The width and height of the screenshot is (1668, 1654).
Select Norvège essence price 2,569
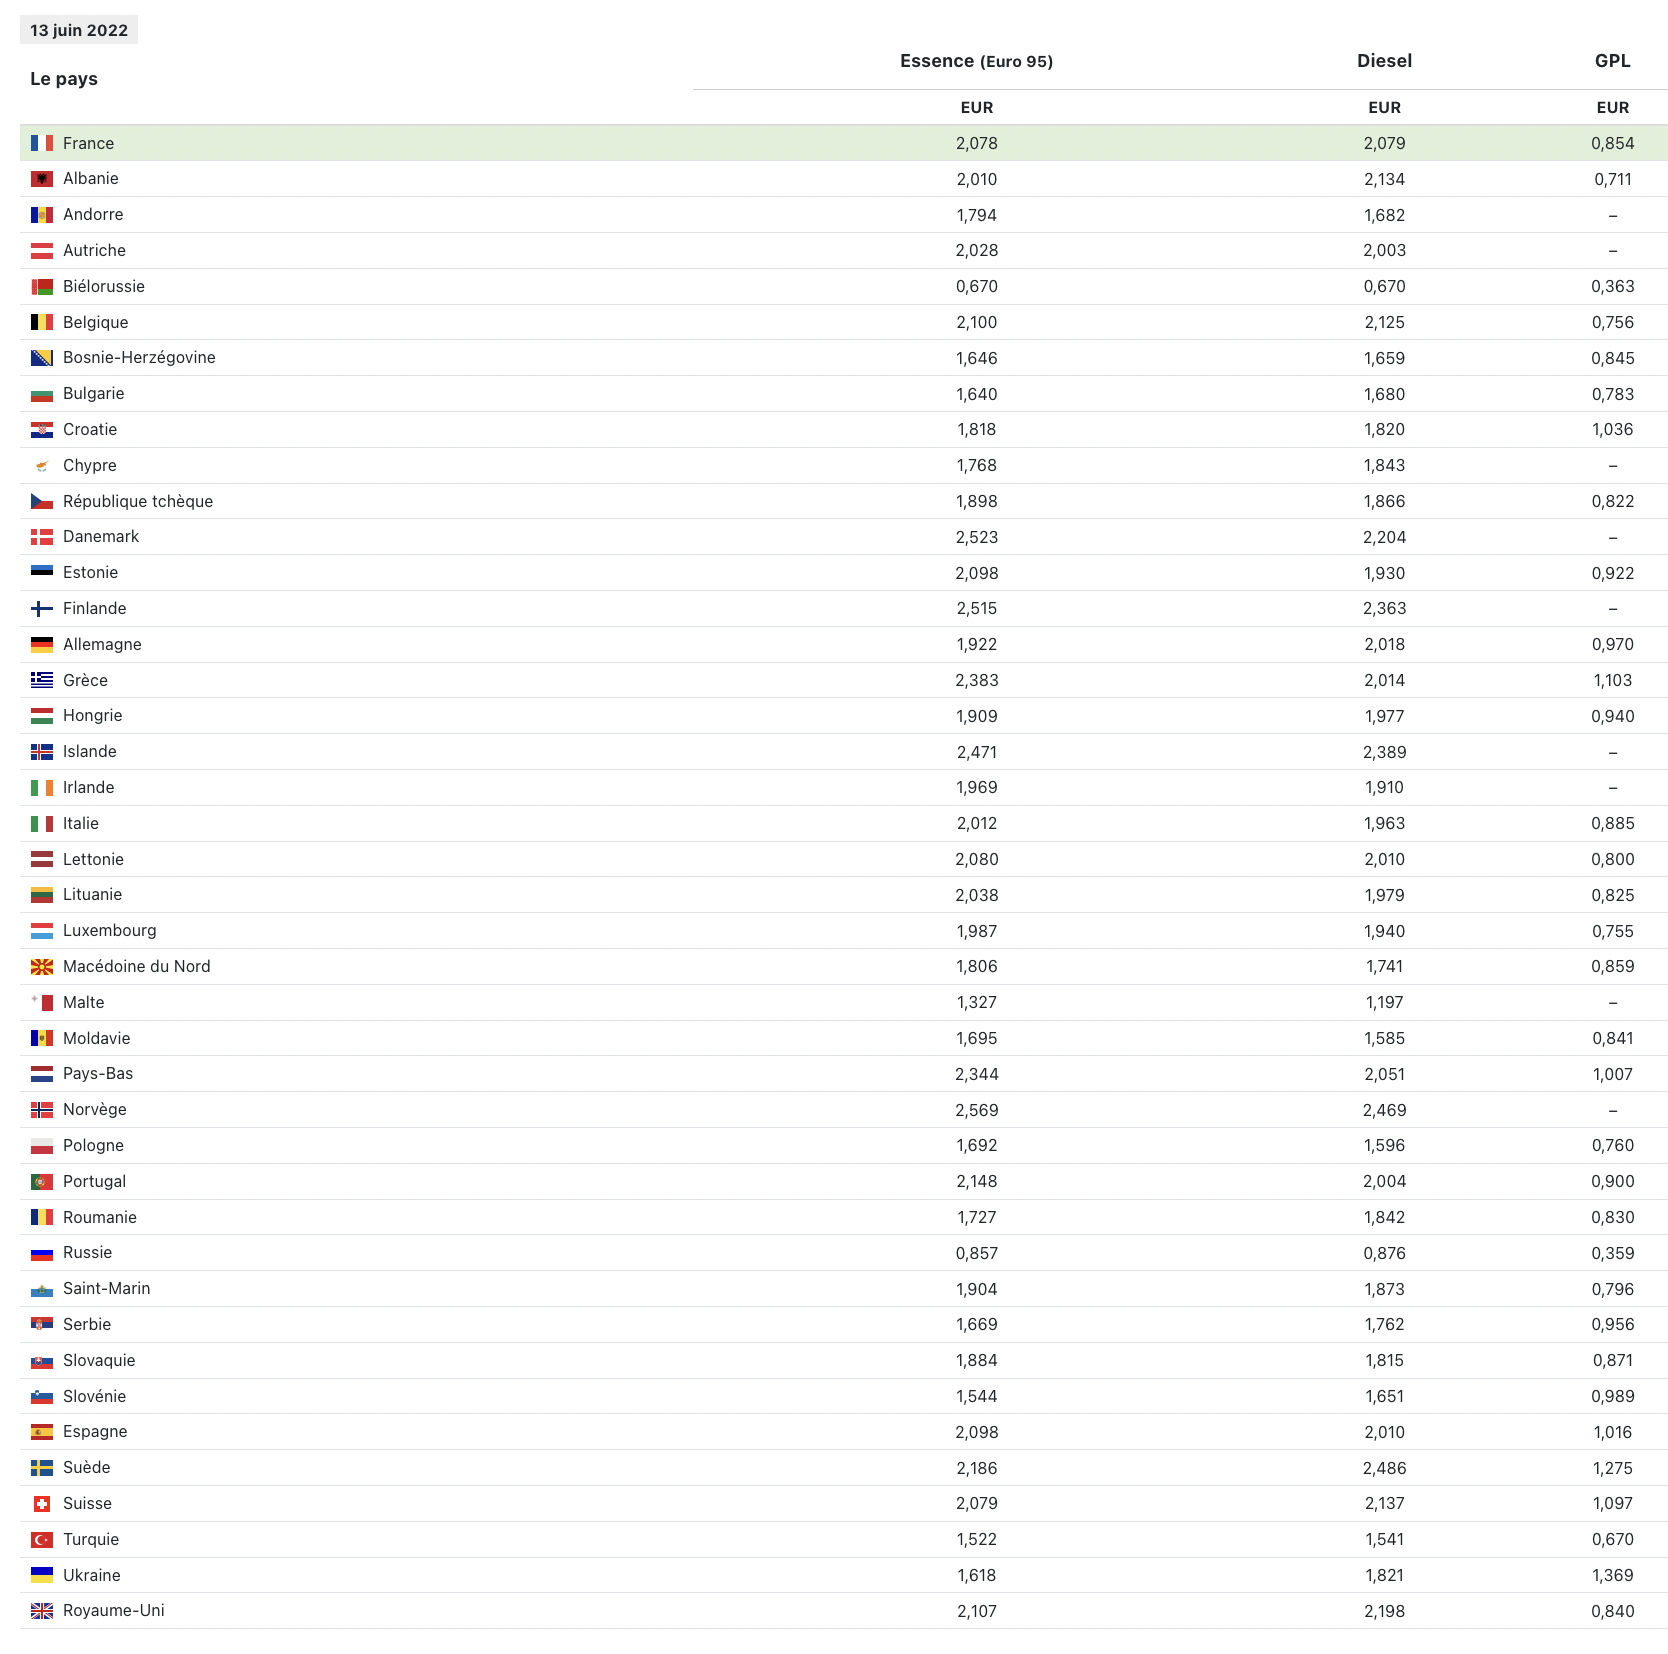coord(976,1110)
